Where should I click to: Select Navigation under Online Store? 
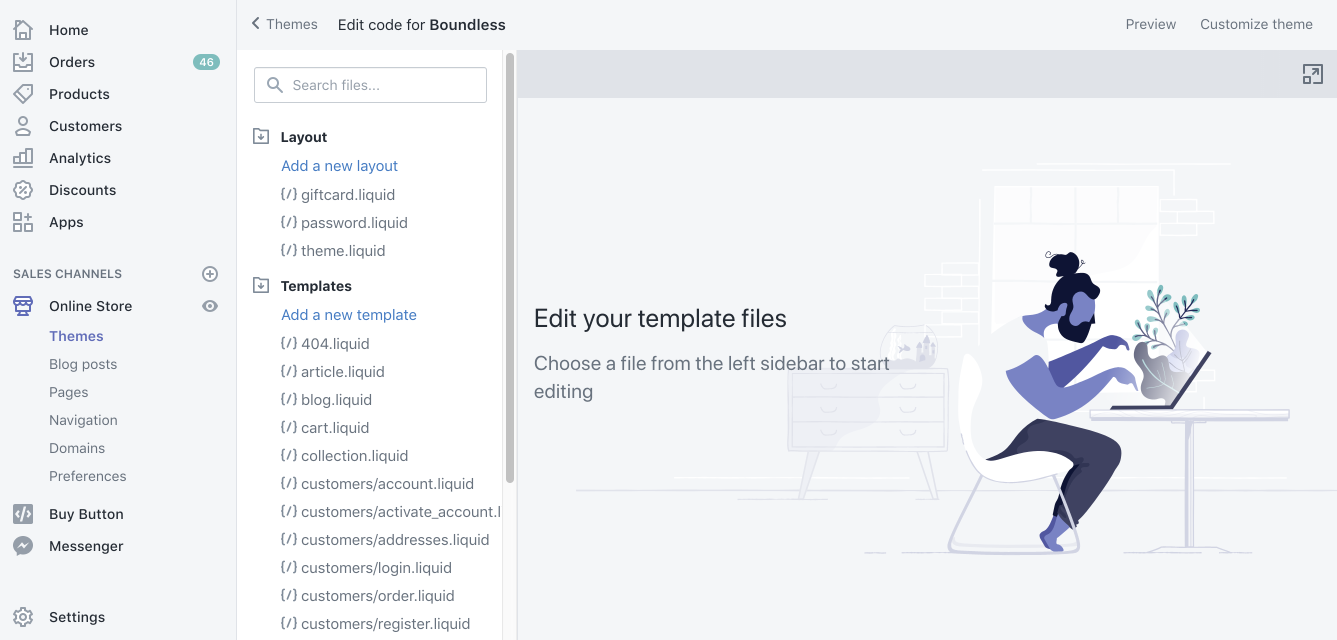(x=83, y=420)
